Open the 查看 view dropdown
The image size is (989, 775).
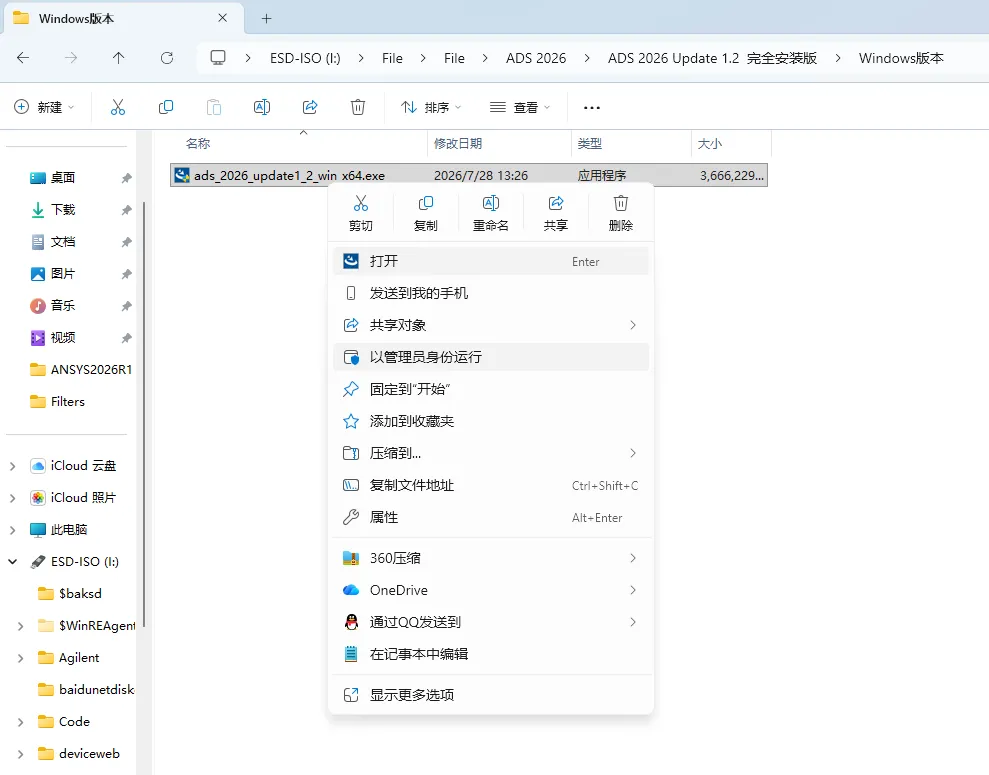click(x=520, y=107)
